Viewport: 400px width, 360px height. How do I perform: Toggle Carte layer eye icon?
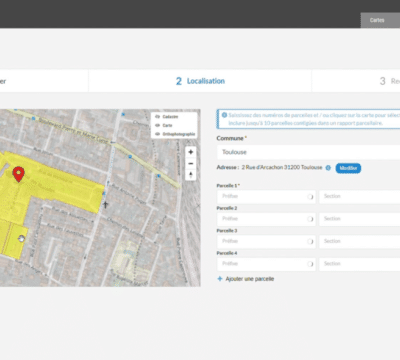(158, 125)
